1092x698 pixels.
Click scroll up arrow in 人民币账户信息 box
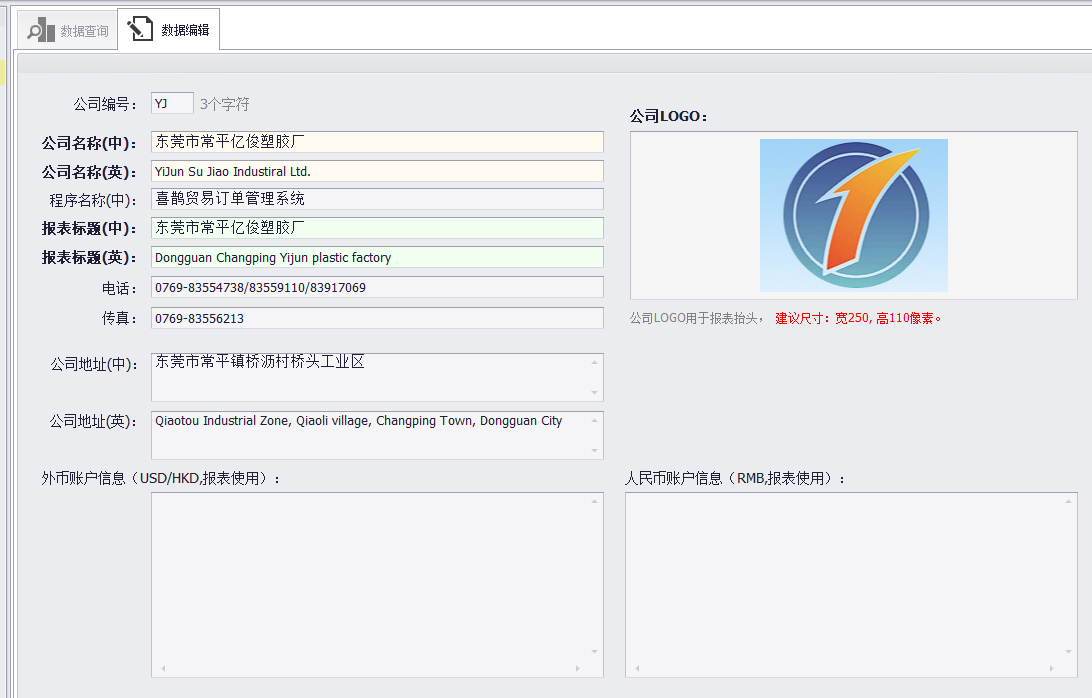[x=1068, y=501]
